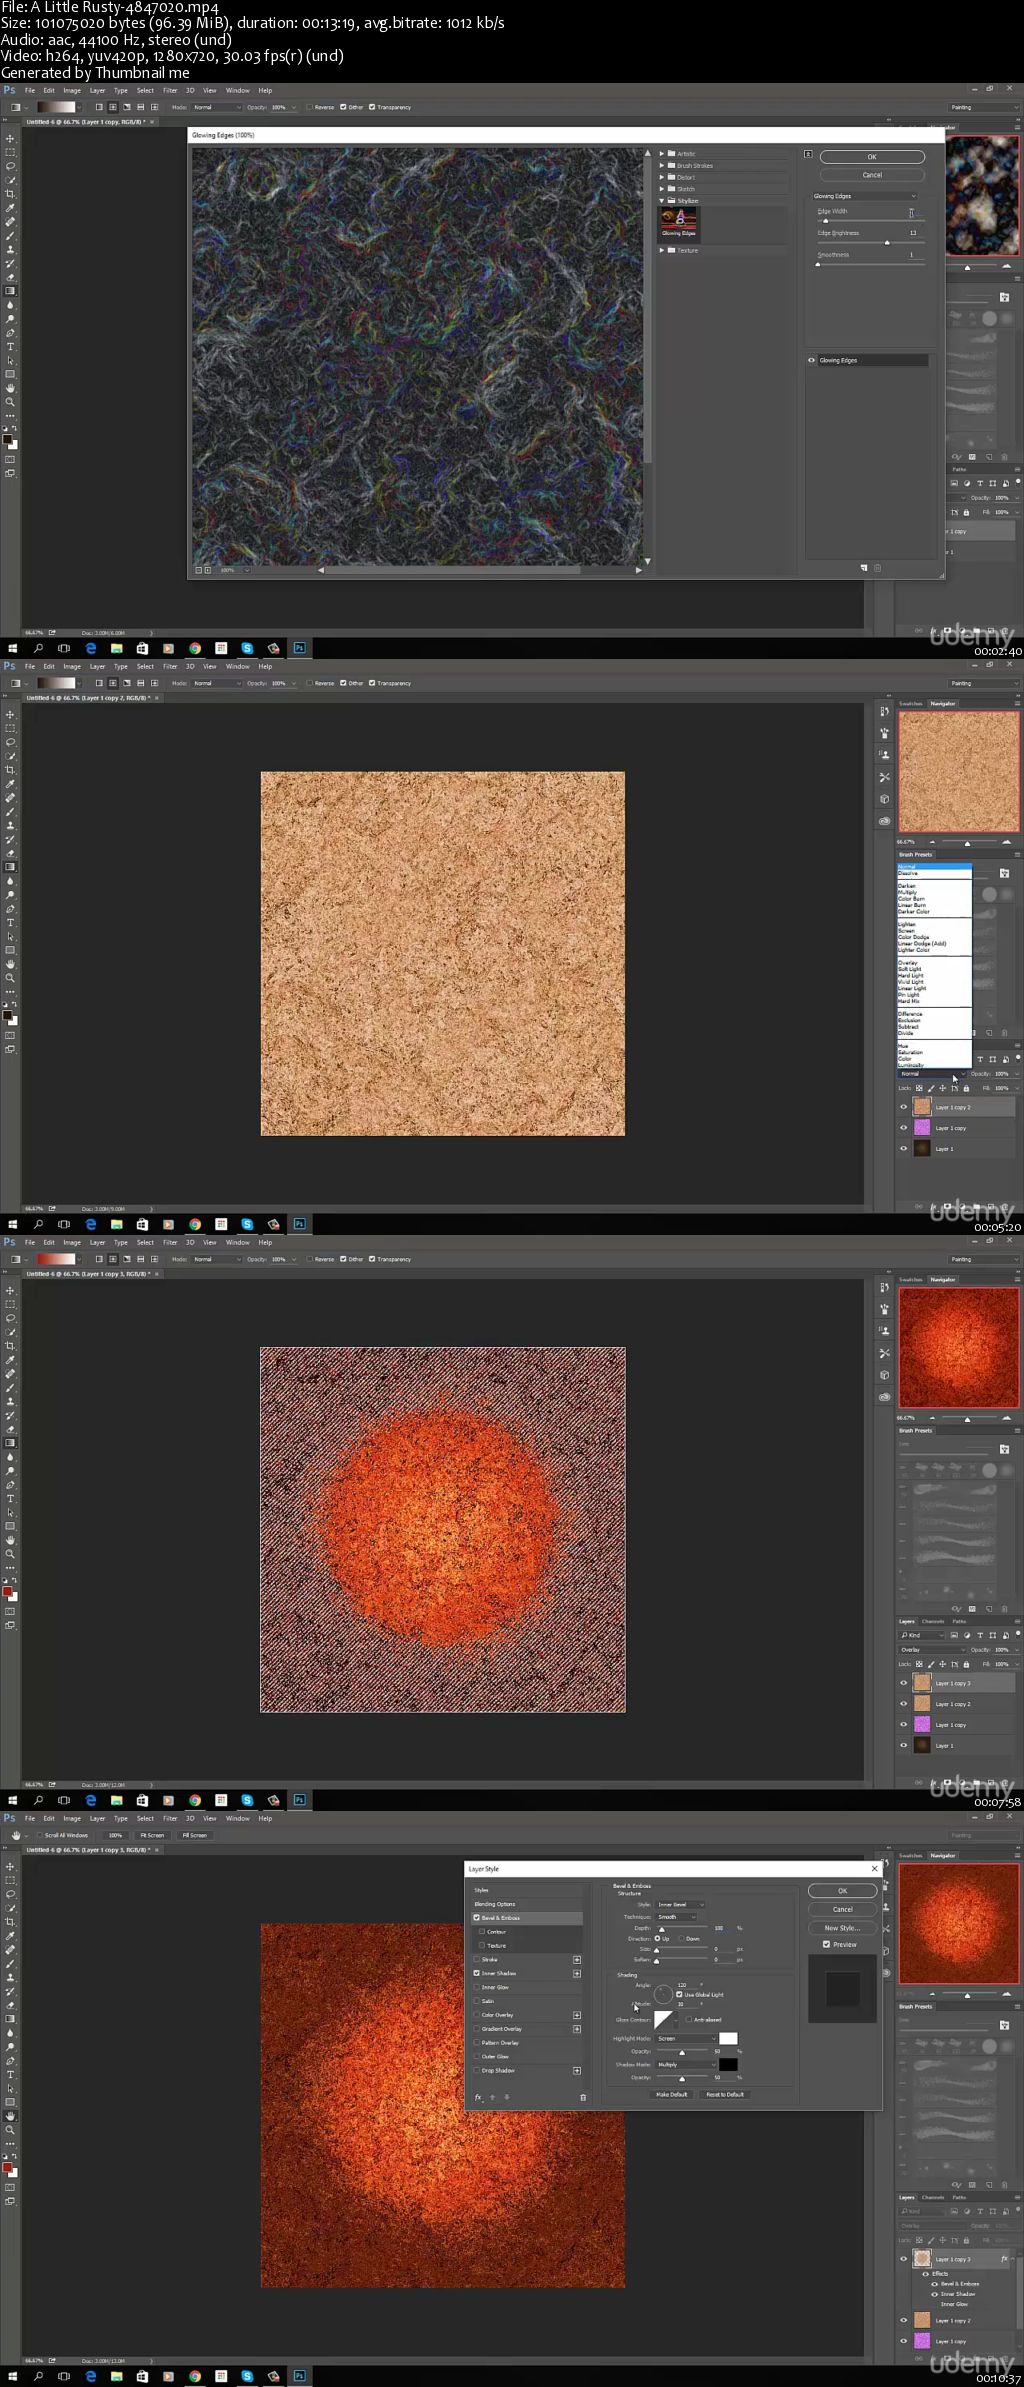Viewport: 1024px width, 2387px height.
Task: Click Reset to Default in Layer Style
Action: 725,2094
